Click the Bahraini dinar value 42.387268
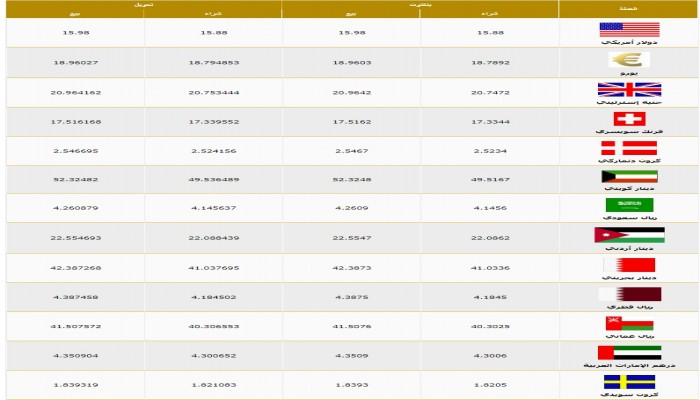Viewport: 700px width, 400px height. (76, 268)
